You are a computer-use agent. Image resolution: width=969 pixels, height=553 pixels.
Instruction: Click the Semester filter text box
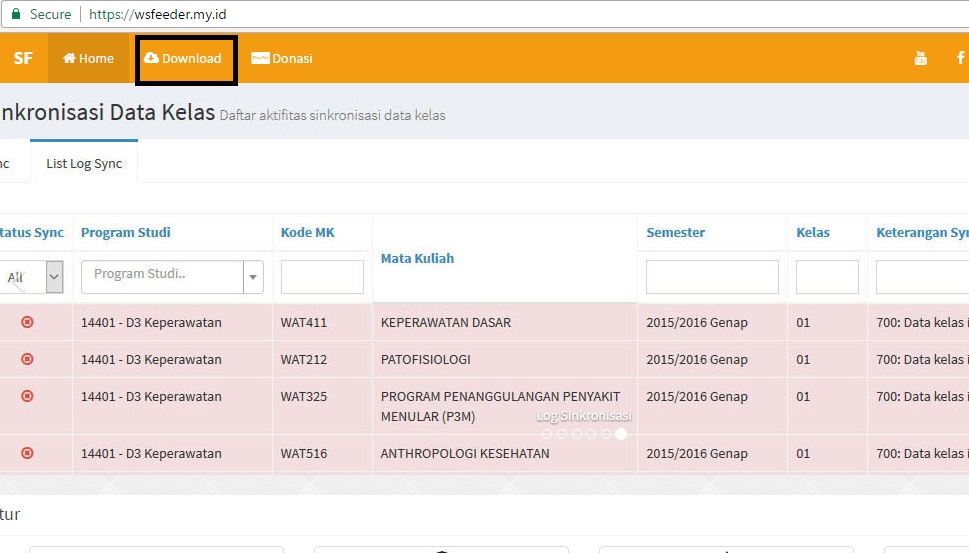[x=712, y=277]
